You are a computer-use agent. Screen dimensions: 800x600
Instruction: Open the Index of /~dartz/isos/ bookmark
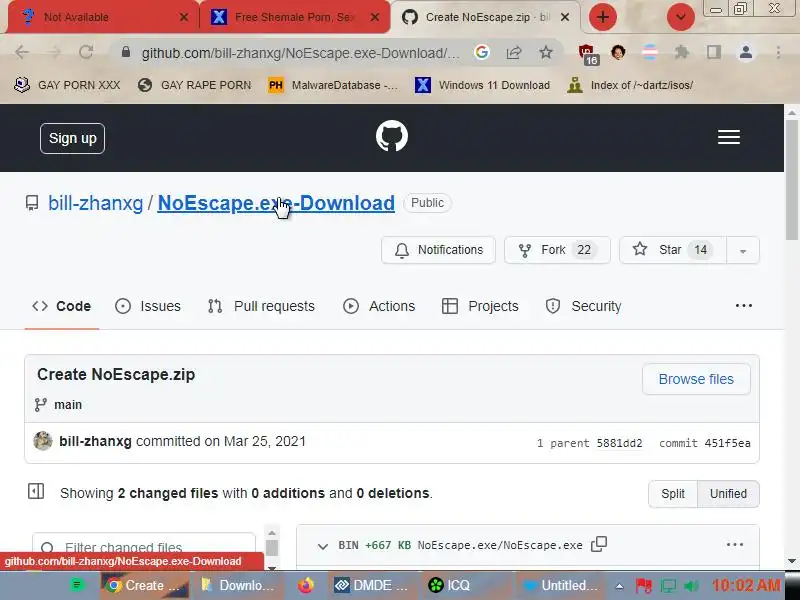631,85
